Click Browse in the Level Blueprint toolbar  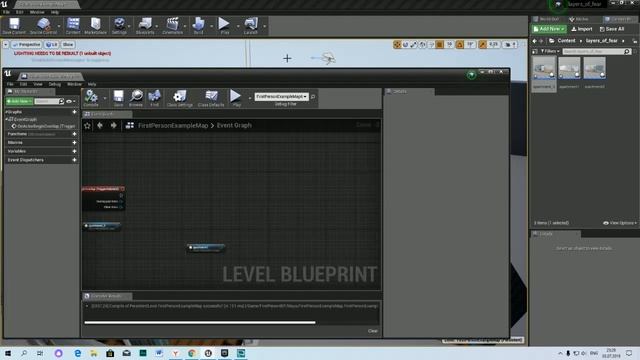pos(136,98)
